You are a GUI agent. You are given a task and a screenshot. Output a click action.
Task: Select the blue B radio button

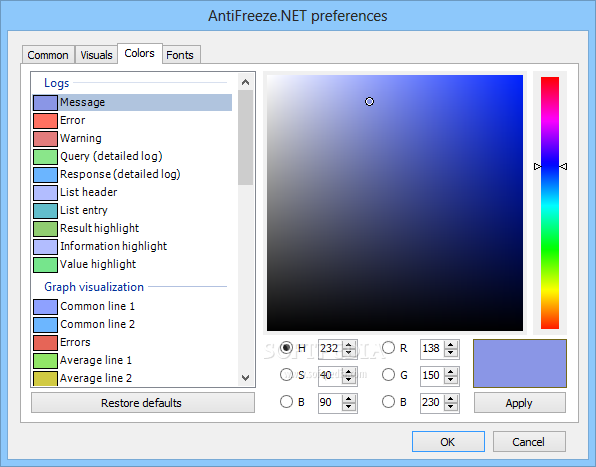388,402
